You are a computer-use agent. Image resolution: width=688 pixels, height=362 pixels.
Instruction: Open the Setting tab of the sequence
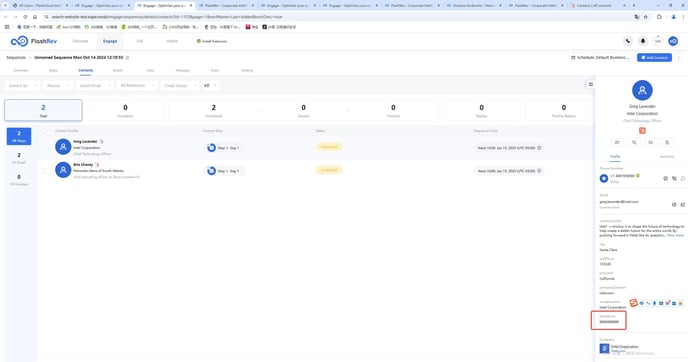[247, 70]
